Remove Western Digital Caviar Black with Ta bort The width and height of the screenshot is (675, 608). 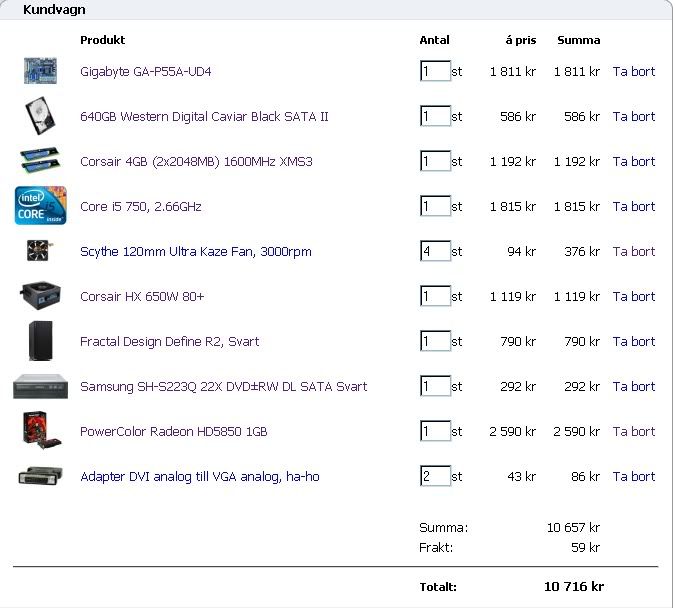[x=633, y=117]
